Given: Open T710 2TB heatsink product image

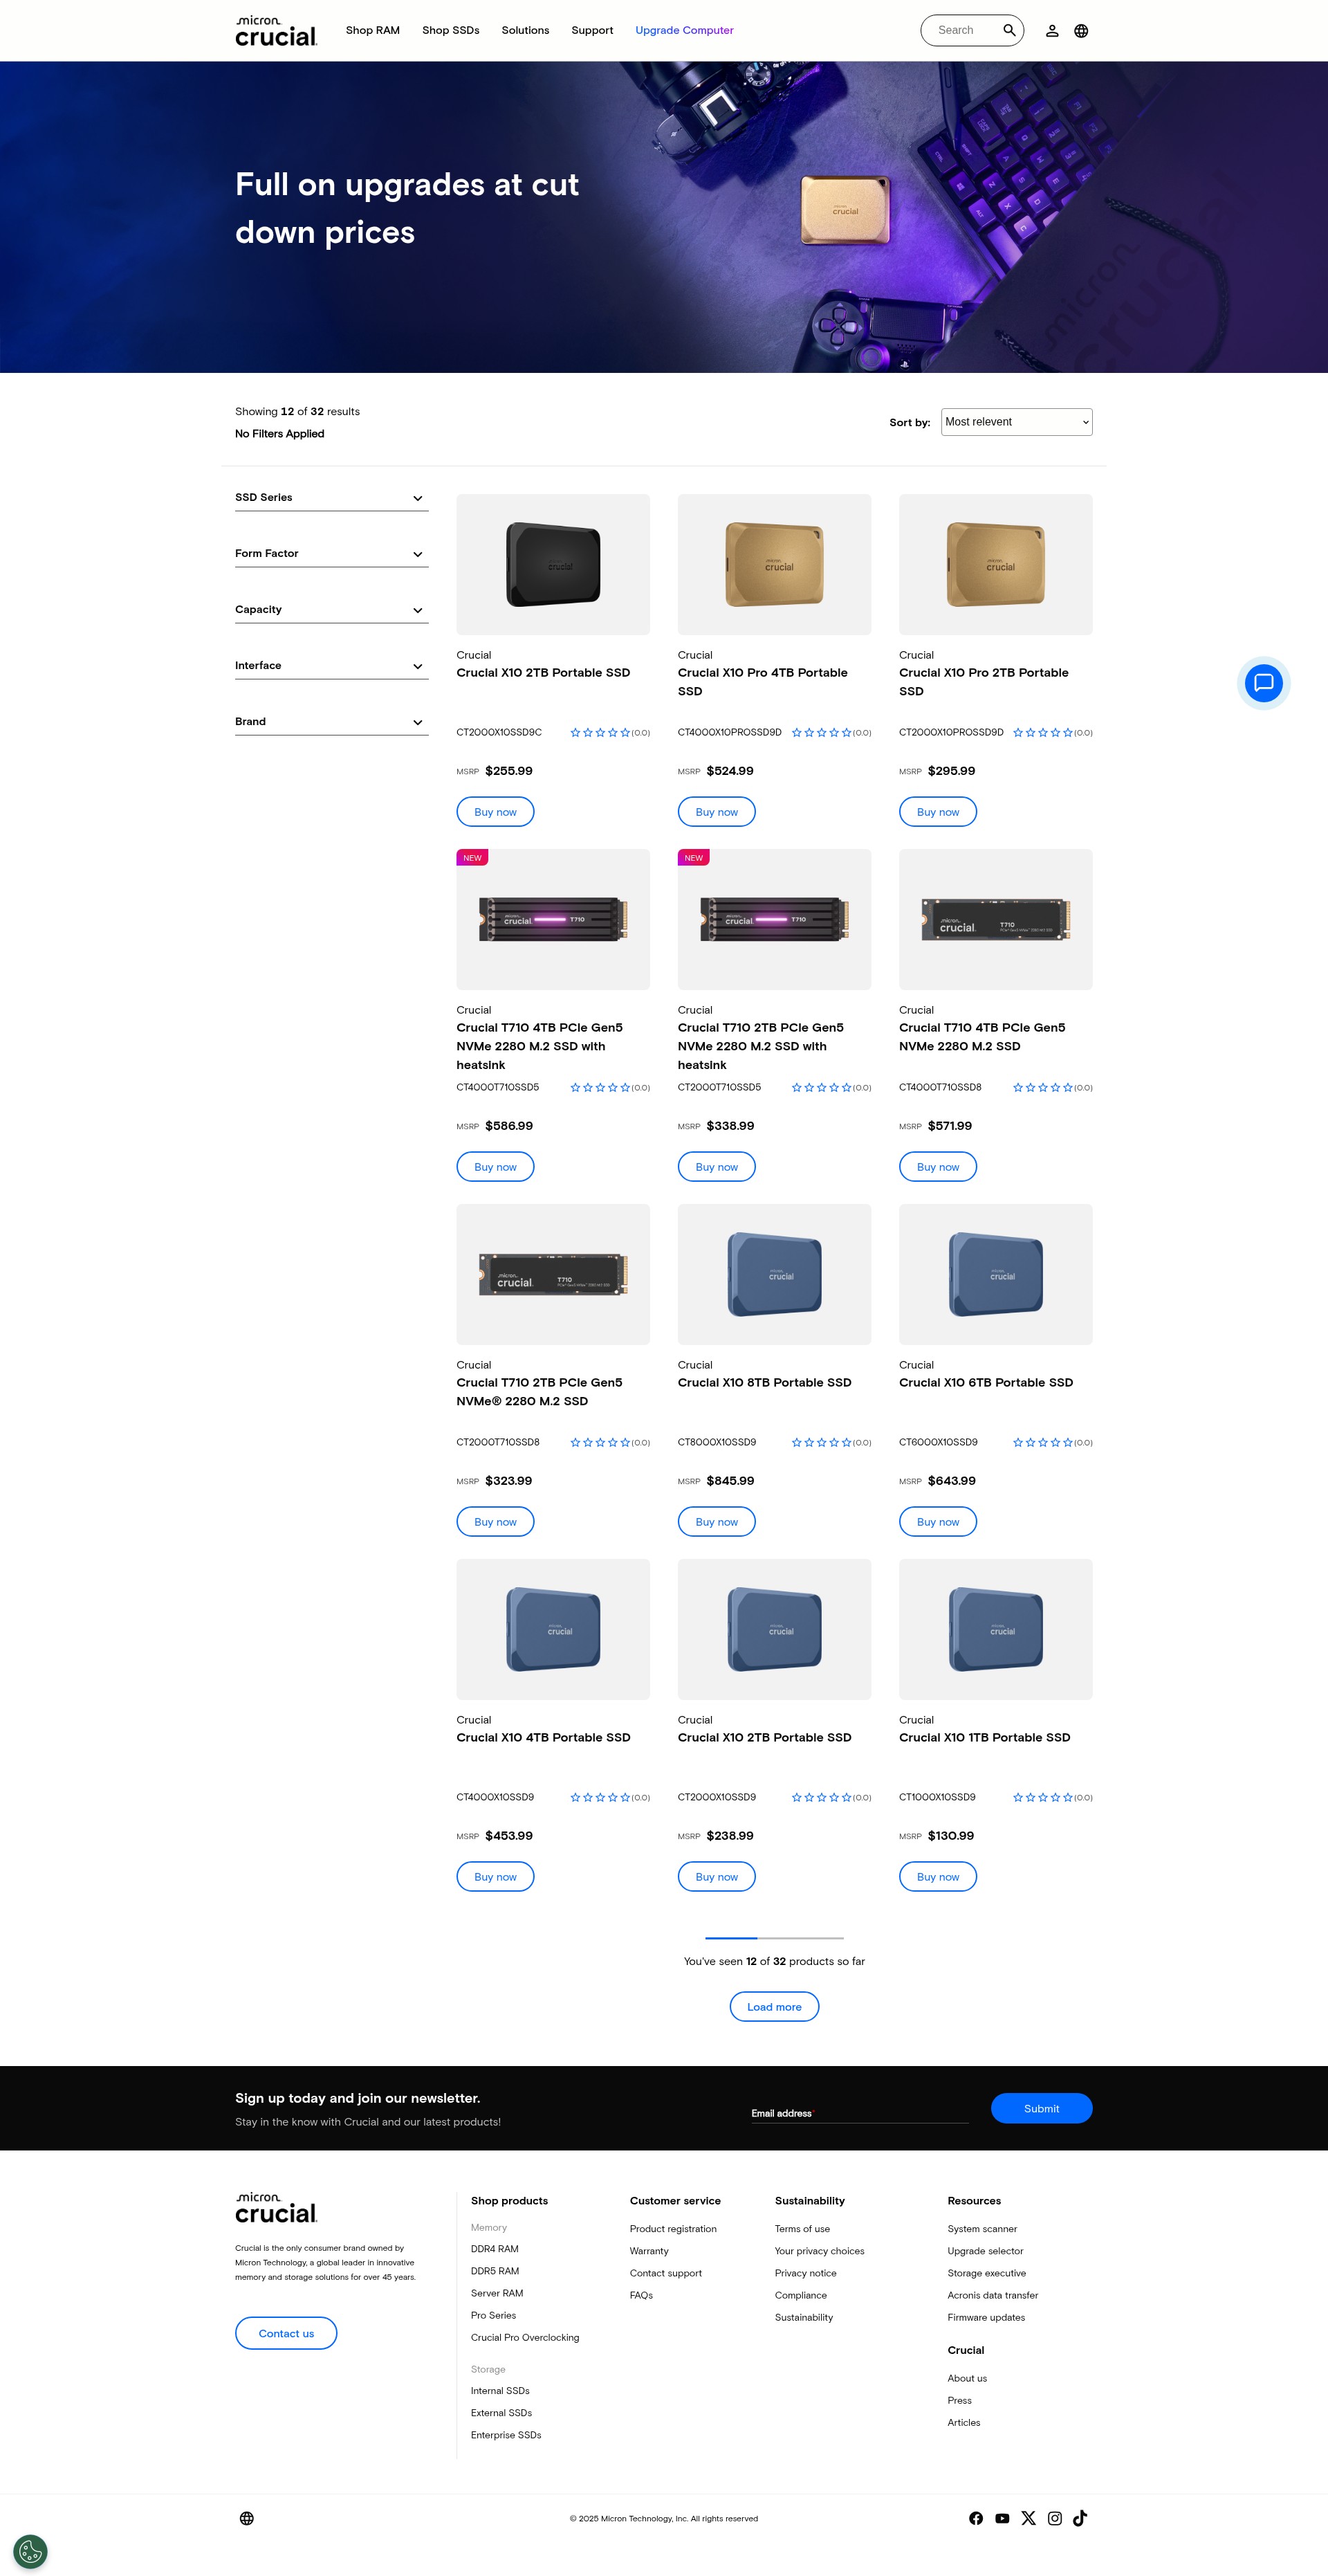Looking at the screenshot, I should [x=774, y=920].
